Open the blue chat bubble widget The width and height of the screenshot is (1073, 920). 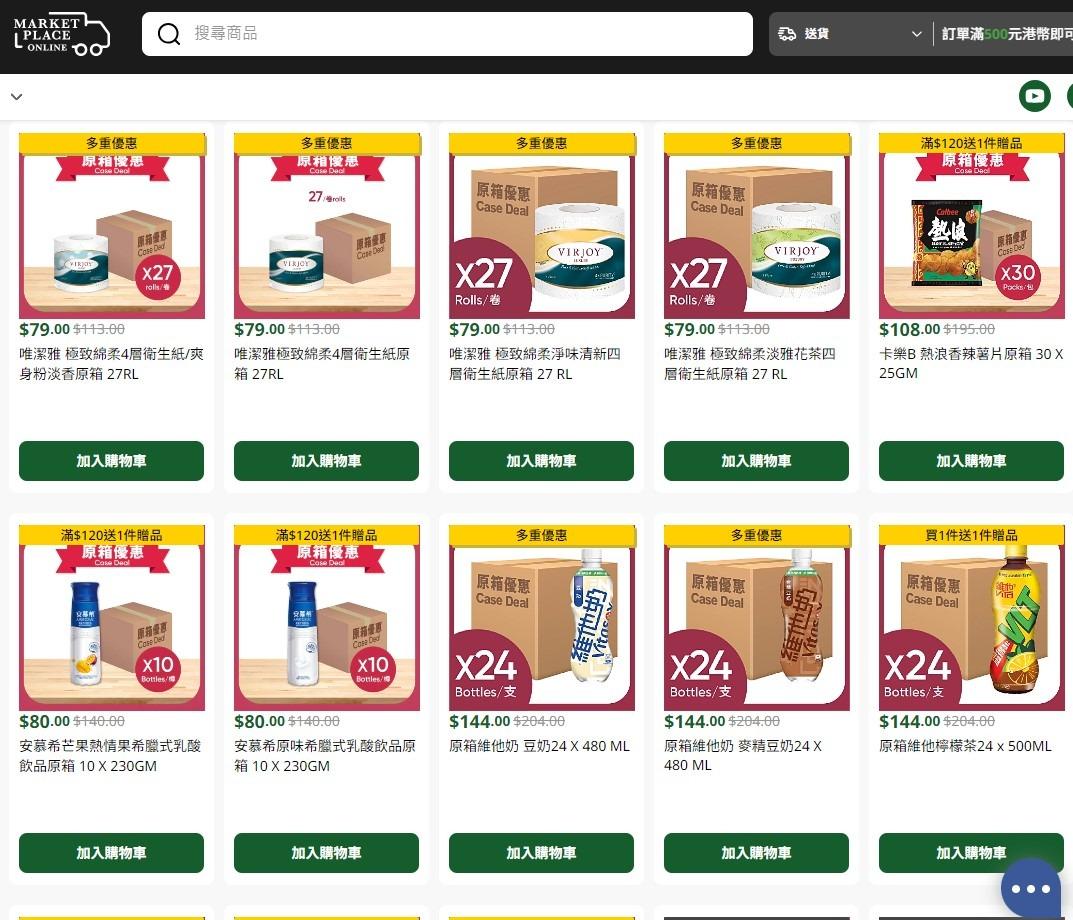(x=1031, y=889)
